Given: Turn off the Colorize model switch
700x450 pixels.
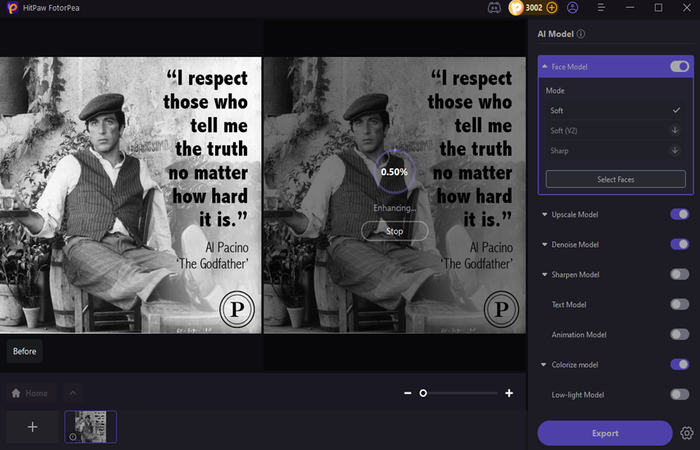Looking at the screenshot, I should pos(679,364).
